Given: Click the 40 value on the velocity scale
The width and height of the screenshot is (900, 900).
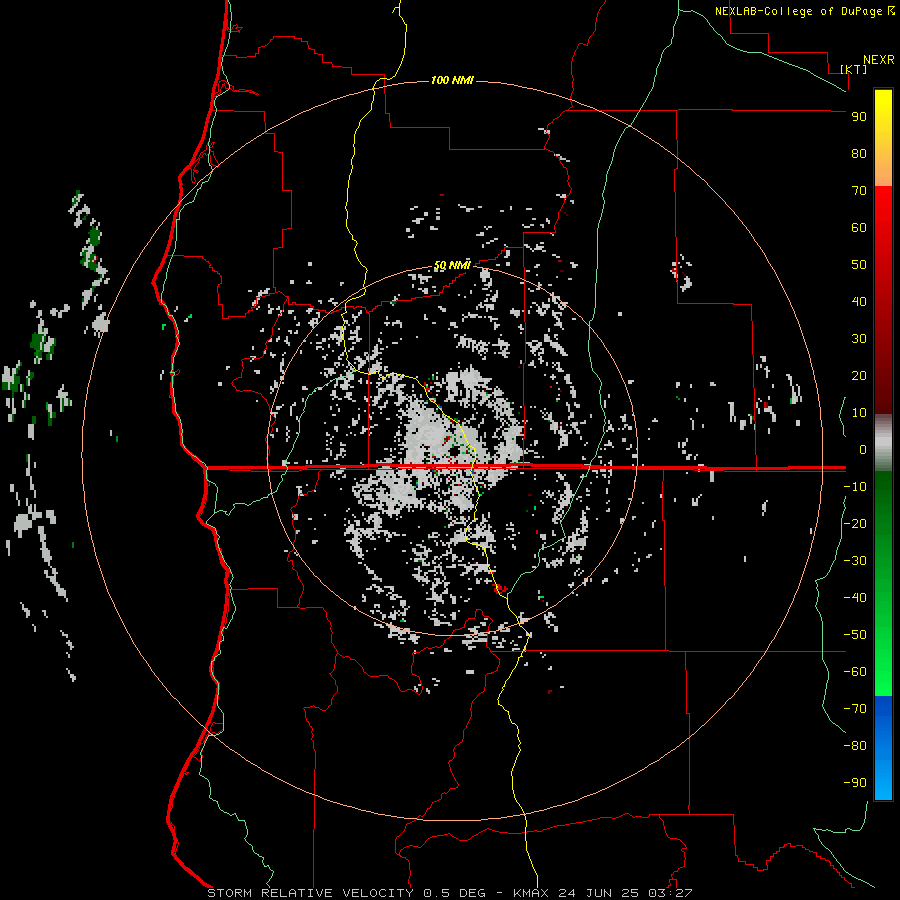Looking at the screenshot, I should pyautogui.click(x=859, y=302).
